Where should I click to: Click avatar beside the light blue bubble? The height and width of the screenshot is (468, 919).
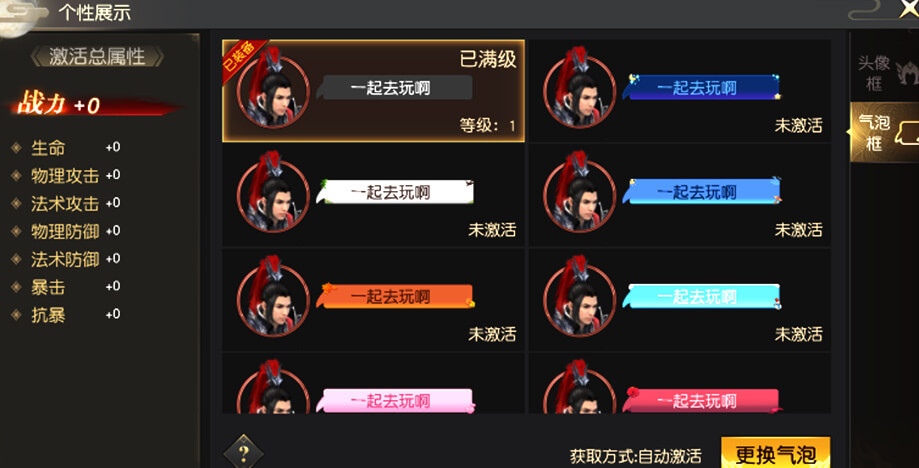(580, 195)
